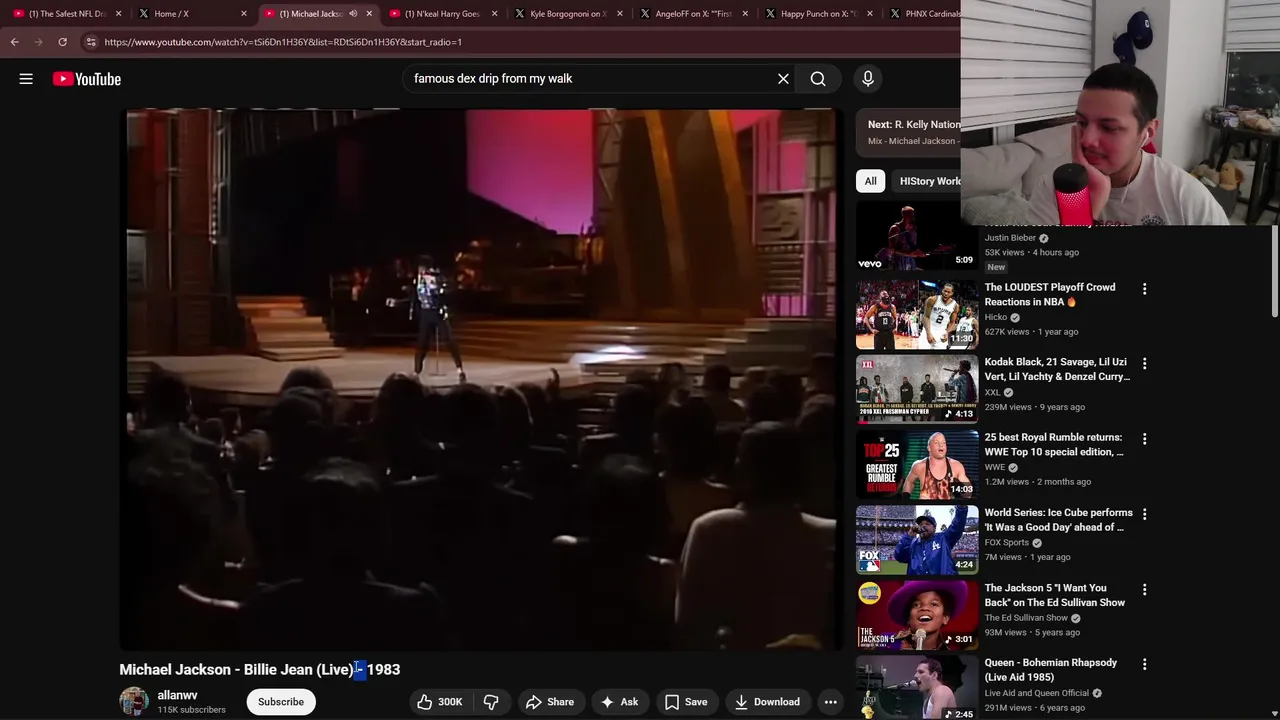Mute the Michael Jackson tab audio icon
Viewport: 1280px width, 720px height.
[x=353, y=14]
